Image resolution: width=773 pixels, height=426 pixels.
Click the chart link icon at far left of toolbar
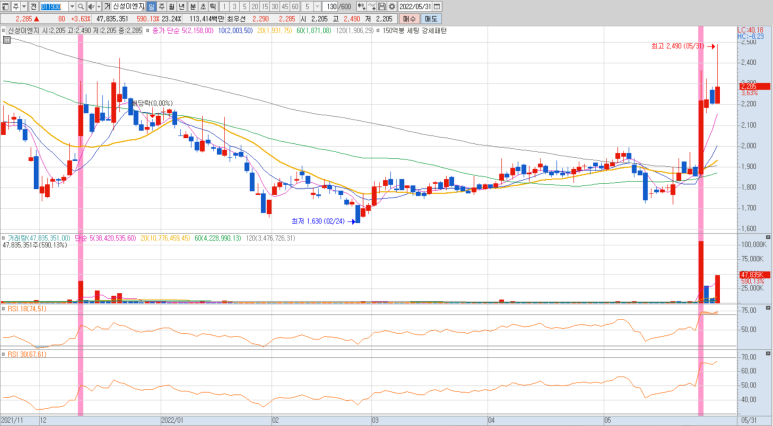tap(6, 6)
